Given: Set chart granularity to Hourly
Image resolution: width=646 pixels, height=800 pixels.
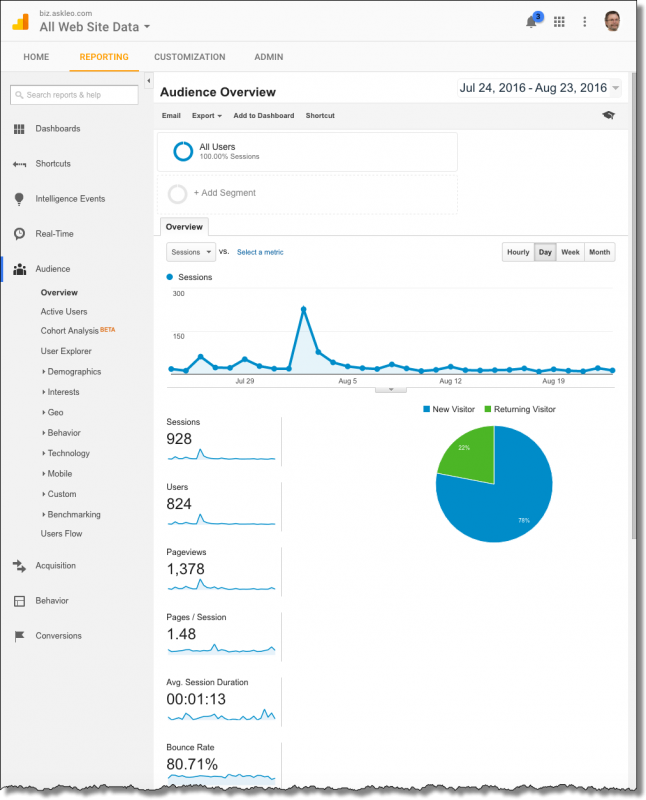Looking at the screenshot, I should click(518, 252).
